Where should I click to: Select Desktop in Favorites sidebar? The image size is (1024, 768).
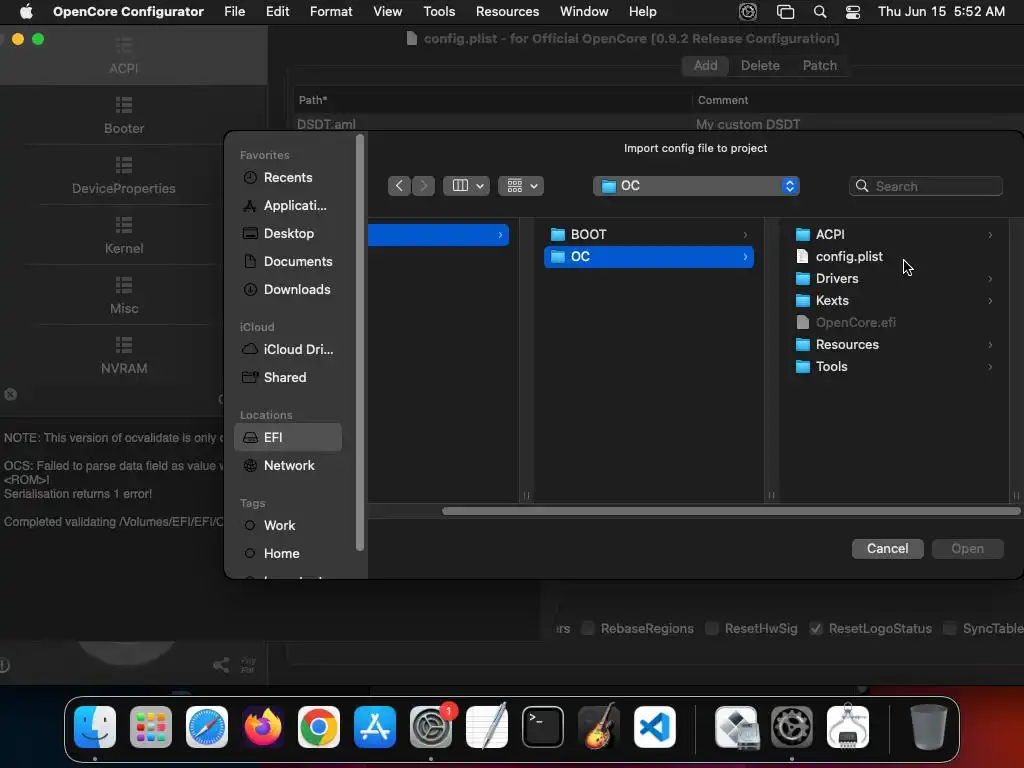(x=287, y=234)
